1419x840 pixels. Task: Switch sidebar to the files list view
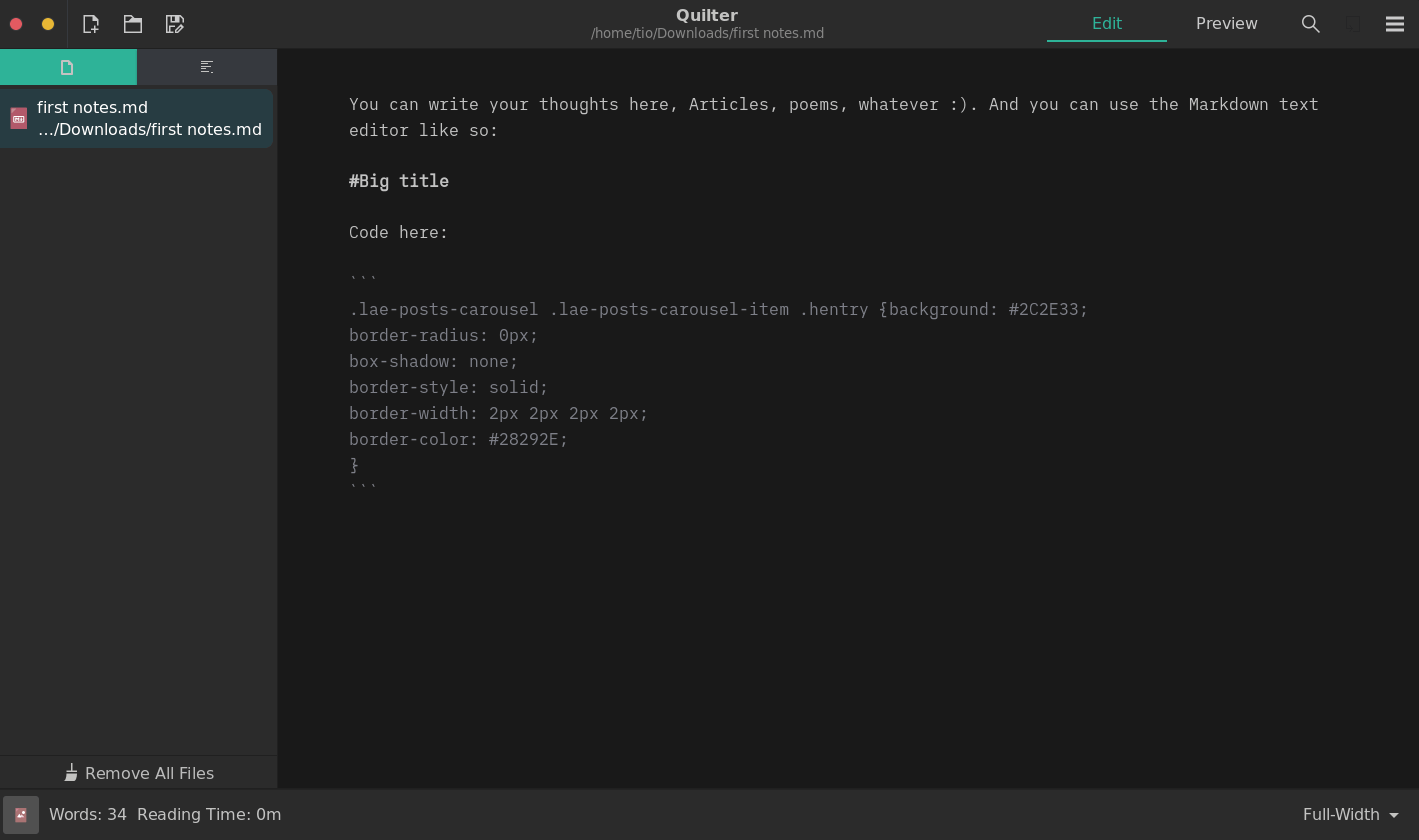[68, 67]
